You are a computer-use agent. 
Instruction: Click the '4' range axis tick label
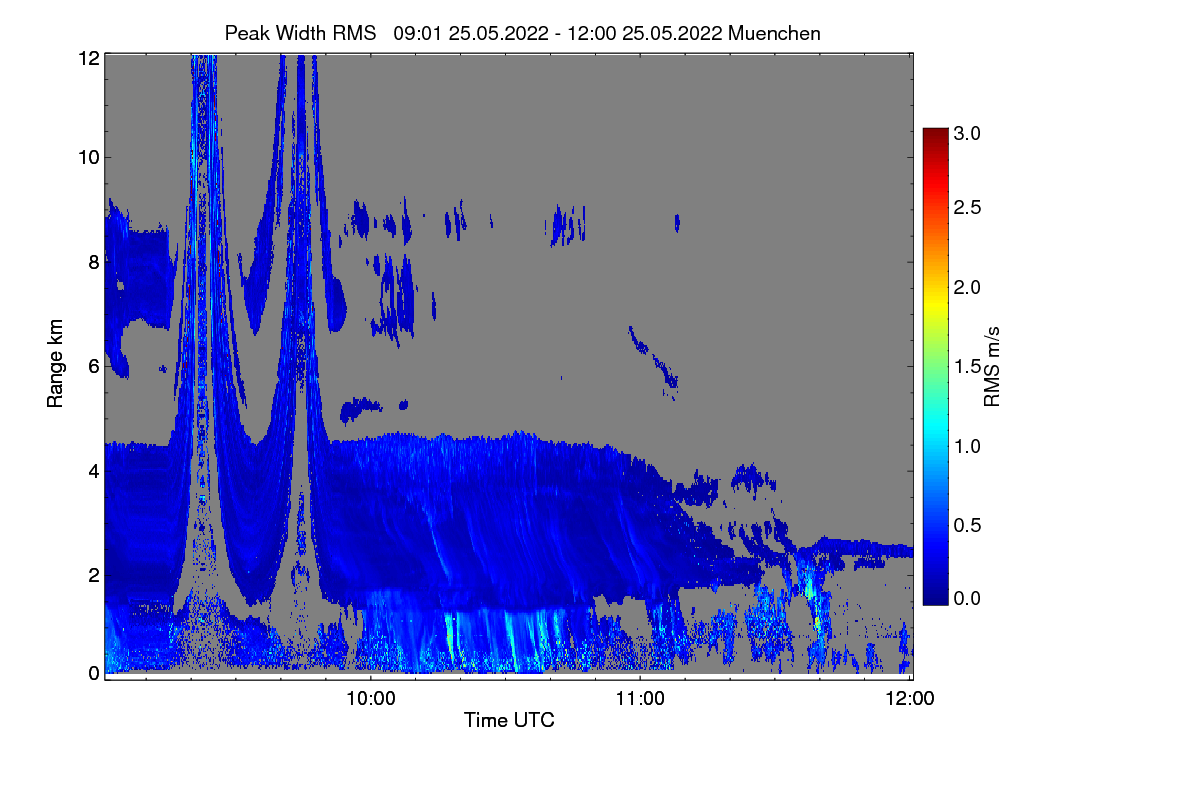tap(92, 470)
